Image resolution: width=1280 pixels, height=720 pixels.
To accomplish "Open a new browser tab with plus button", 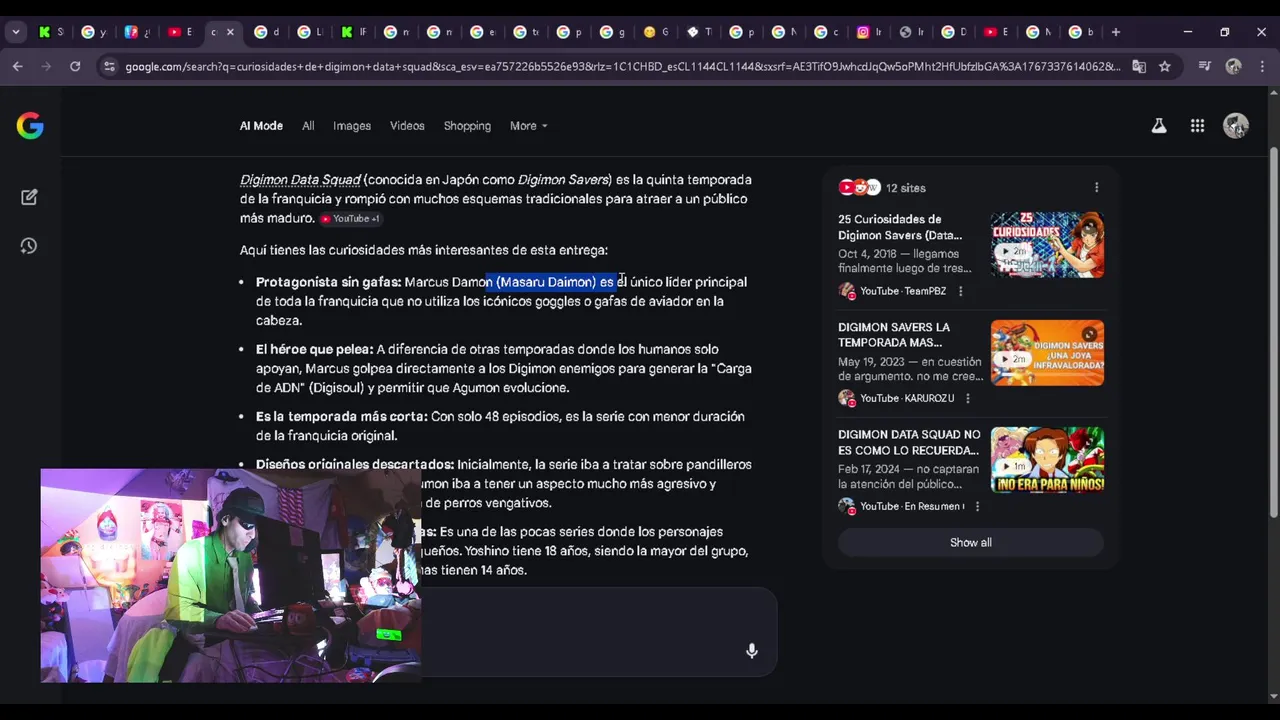I will click(1116, 32).
